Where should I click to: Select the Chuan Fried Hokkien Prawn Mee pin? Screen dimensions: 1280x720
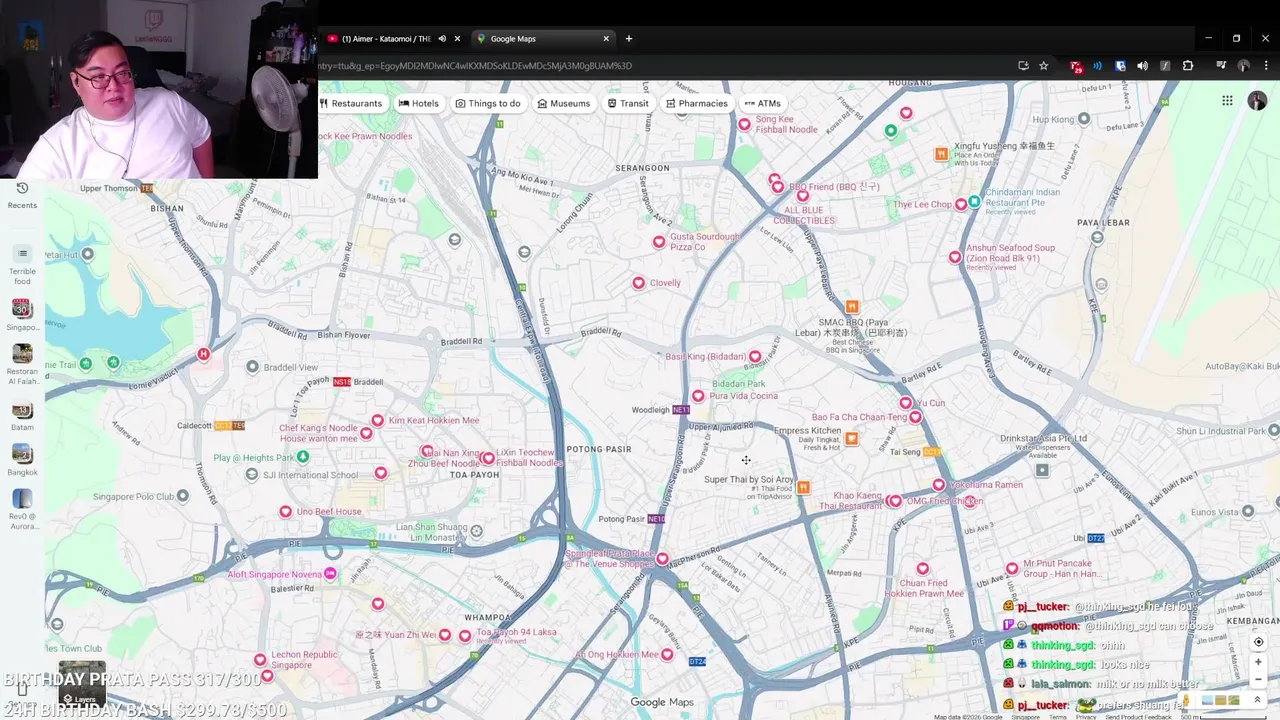point(923,569)
